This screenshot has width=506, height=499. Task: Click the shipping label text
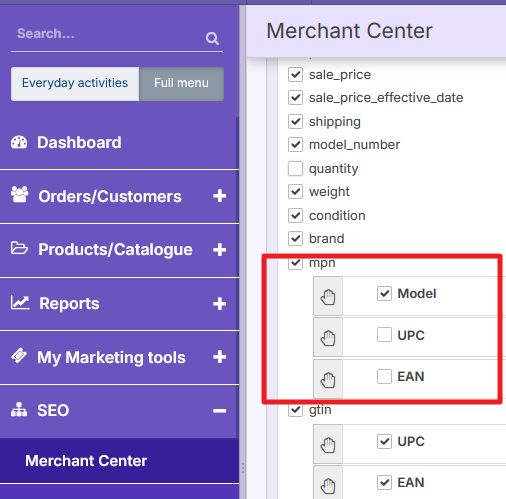point(335,122)
